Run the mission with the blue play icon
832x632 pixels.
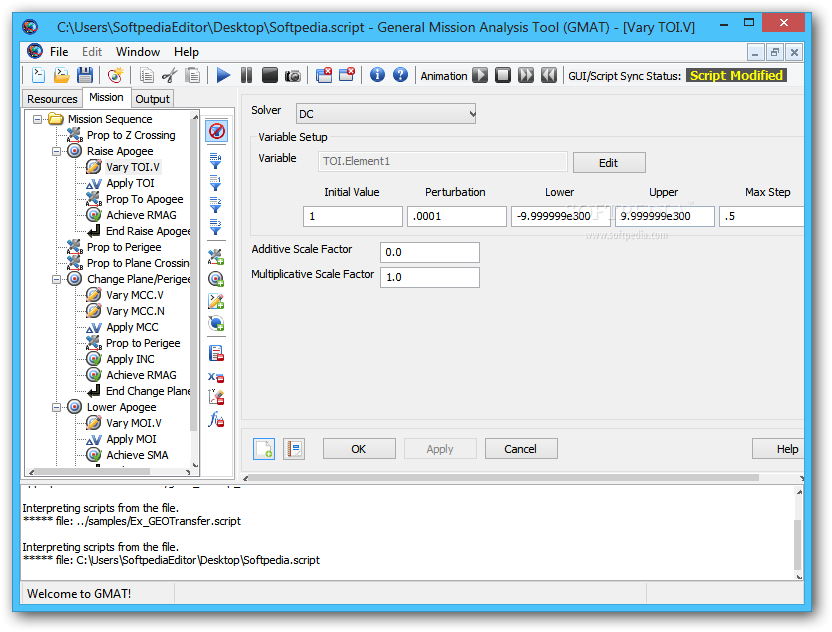tap(223, 75)
